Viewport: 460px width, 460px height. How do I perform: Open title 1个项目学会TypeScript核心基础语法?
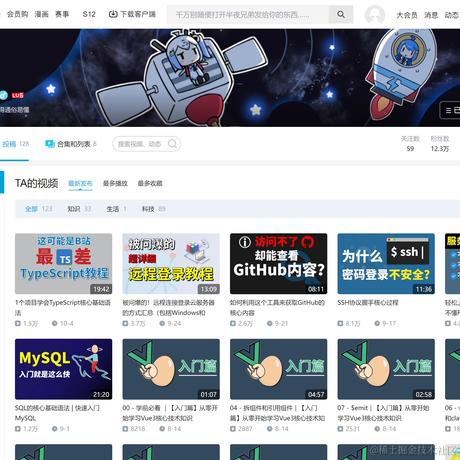(63, 307)
